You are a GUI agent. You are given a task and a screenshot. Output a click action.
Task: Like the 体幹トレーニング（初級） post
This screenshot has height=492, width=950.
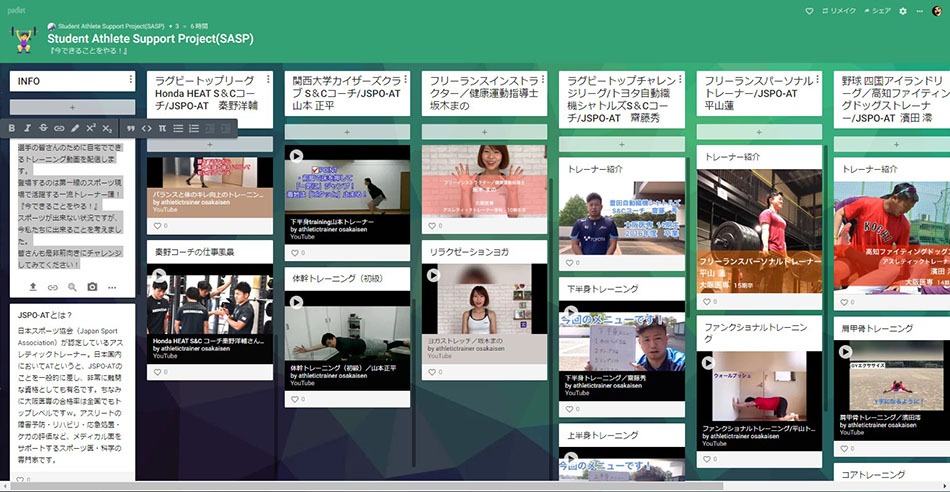(296, 399)
